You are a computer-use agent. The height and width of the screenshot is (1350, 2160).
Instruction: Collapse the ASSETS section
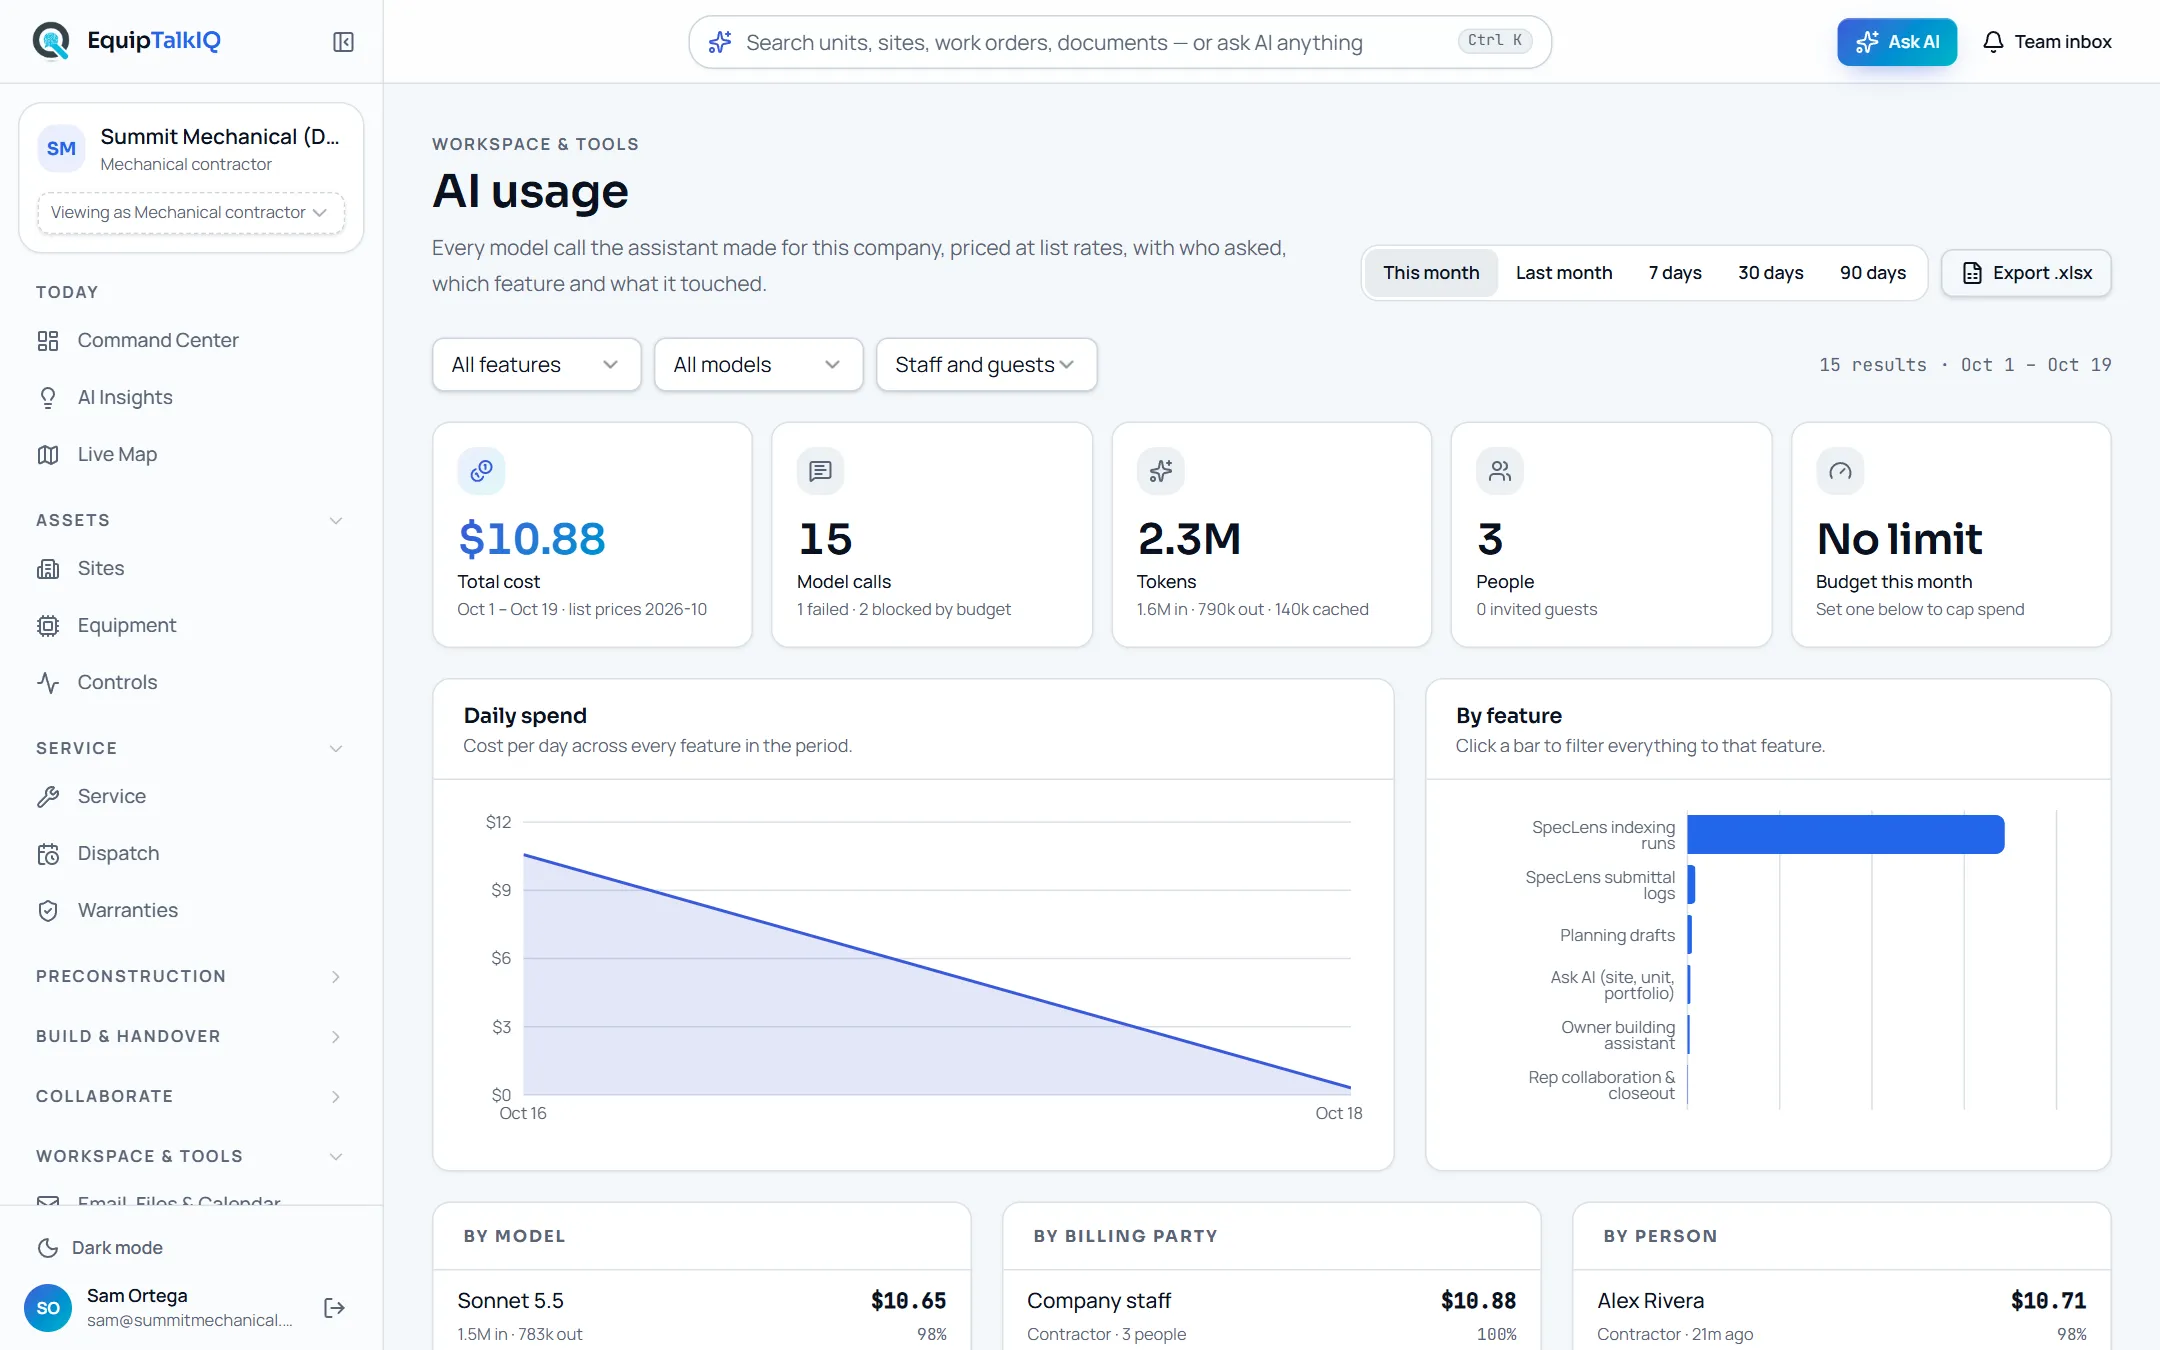[x=190, y=520]
